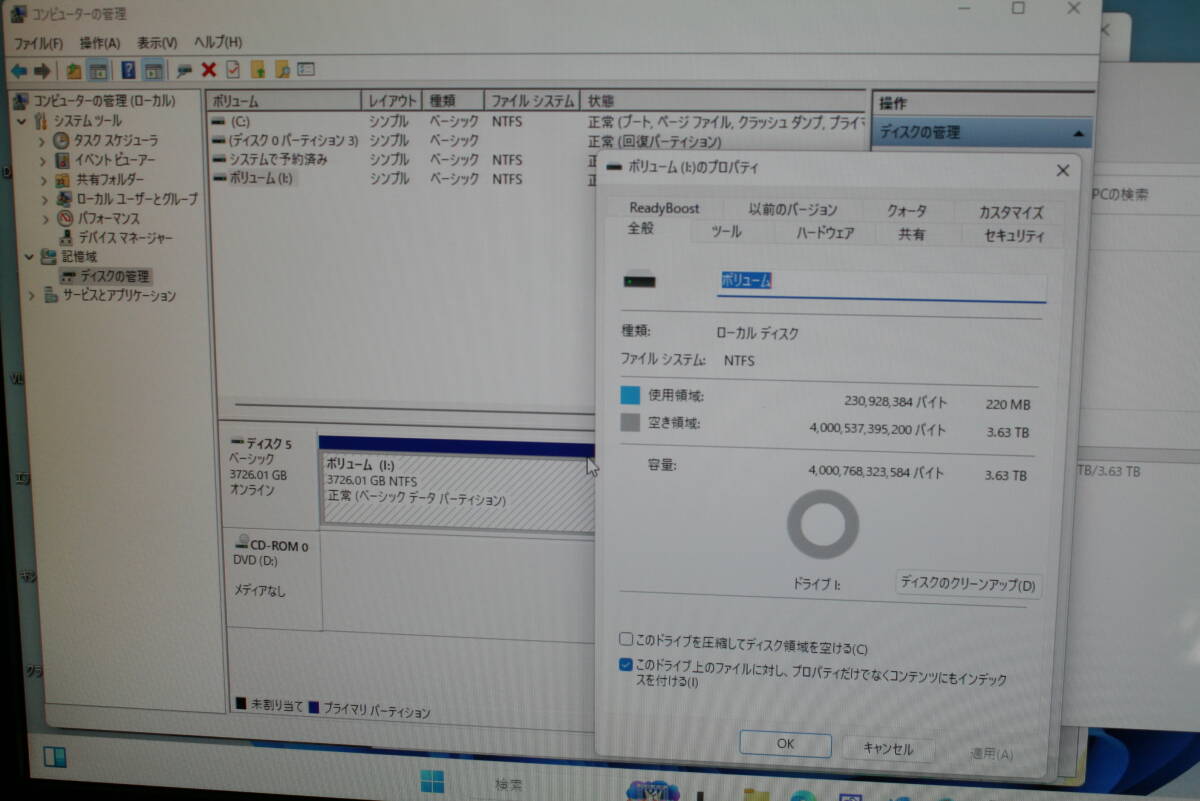Click the blue プライマリ パーティション legend square
This screenshot has width=1200, height=801.
313,708
